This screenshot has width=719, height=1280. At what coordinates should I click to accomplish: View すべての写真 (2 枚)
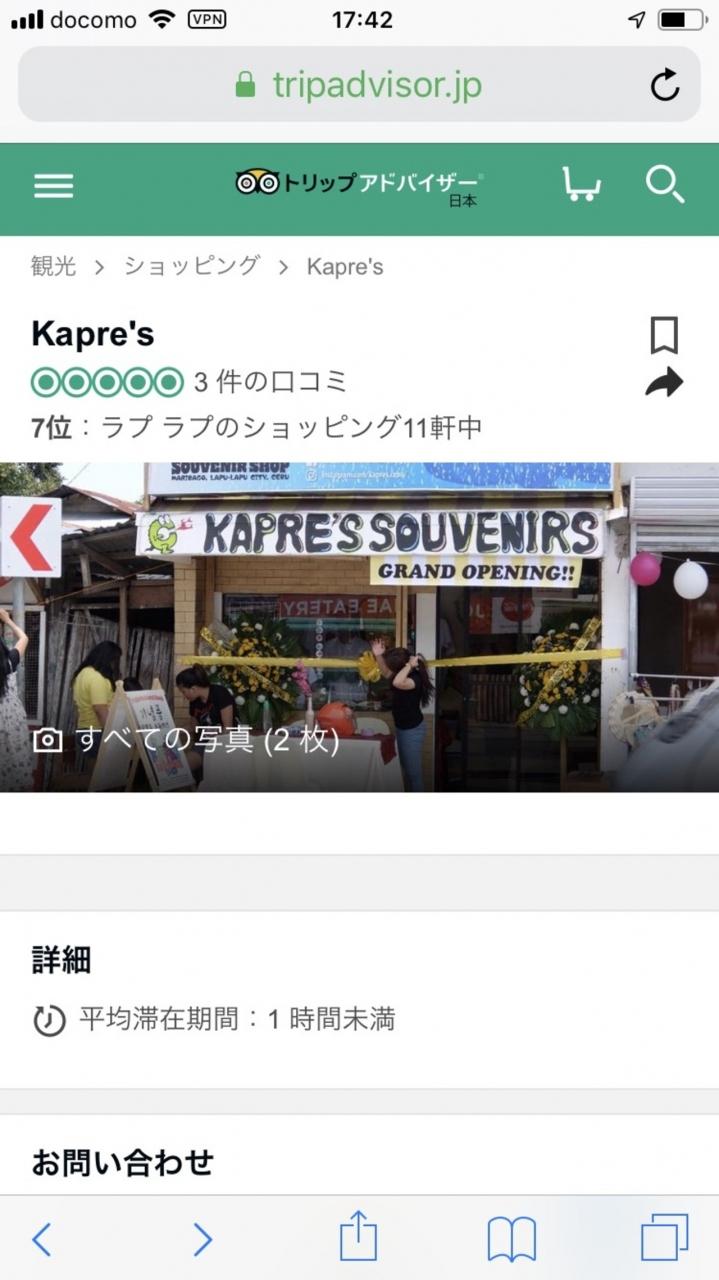[x=186, y=741]
